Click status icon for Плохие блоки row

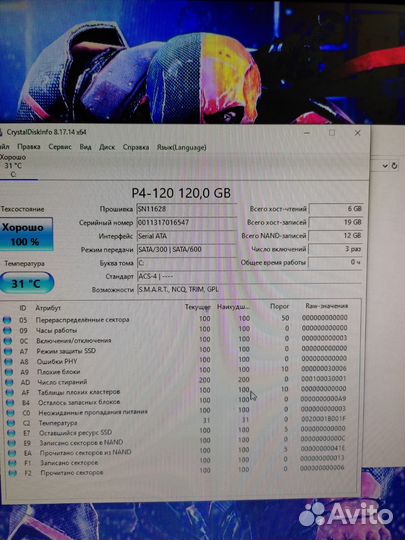tap(9, 372)
